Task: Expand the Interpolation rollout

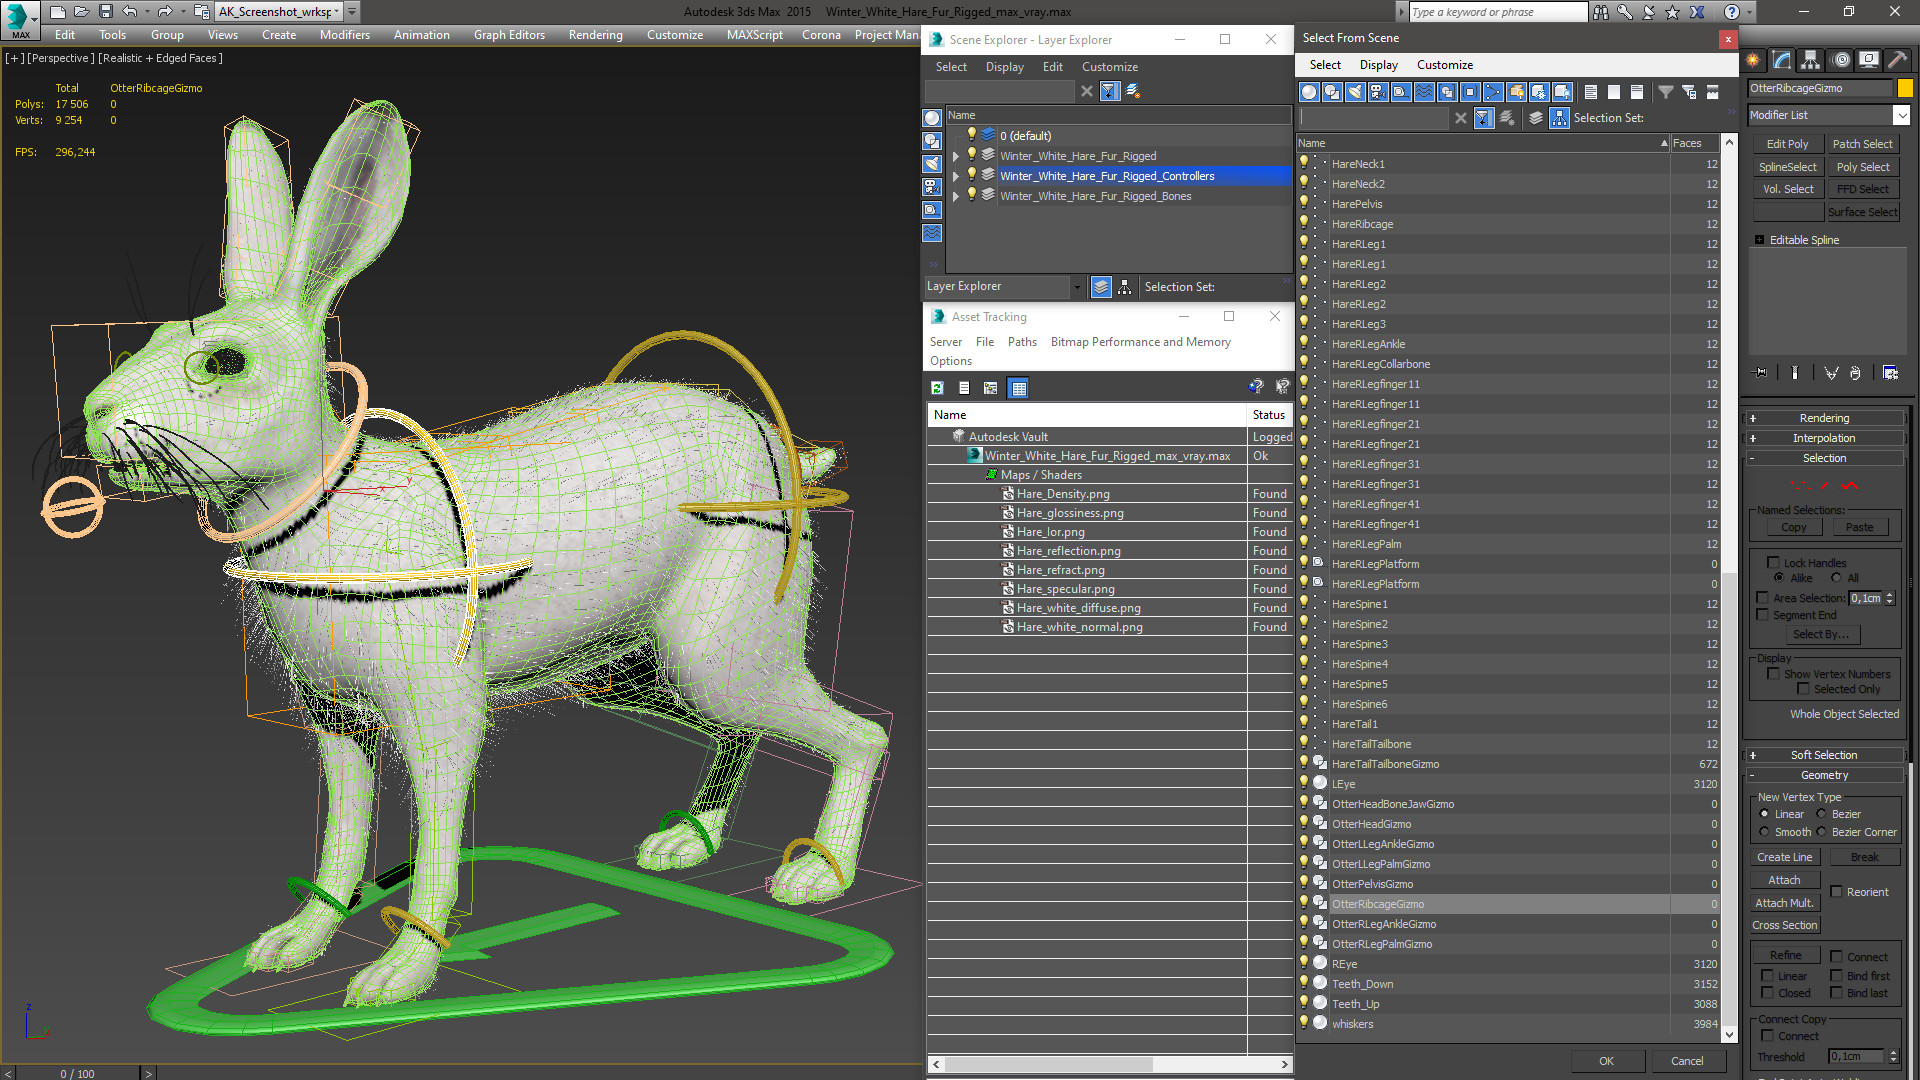Action: pyautogui.click(x=1824, y=438)
